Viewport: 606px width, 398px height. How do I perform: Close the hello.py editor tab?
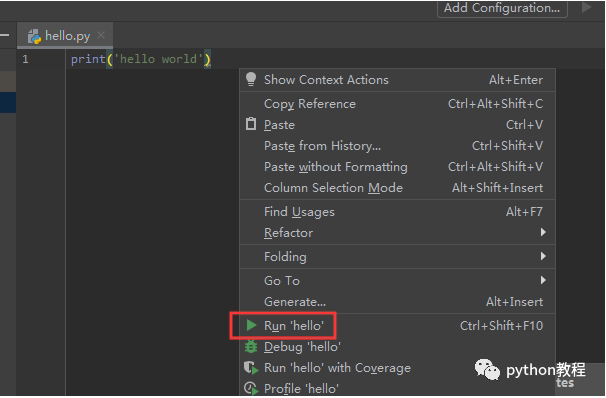pyautogui.click(x=101, y=35)
